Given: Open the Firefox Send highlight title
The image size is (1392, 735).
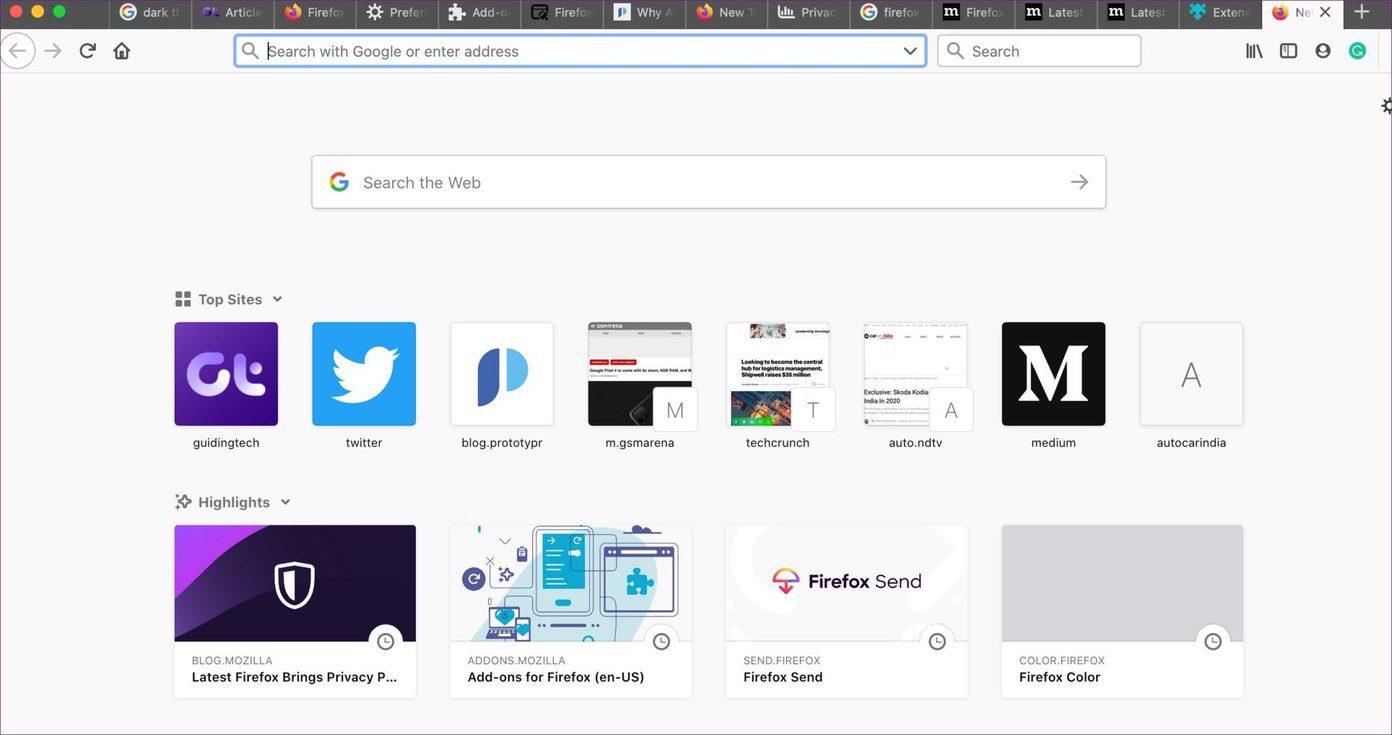Looking at the screenshot, I should click(783, 677).
